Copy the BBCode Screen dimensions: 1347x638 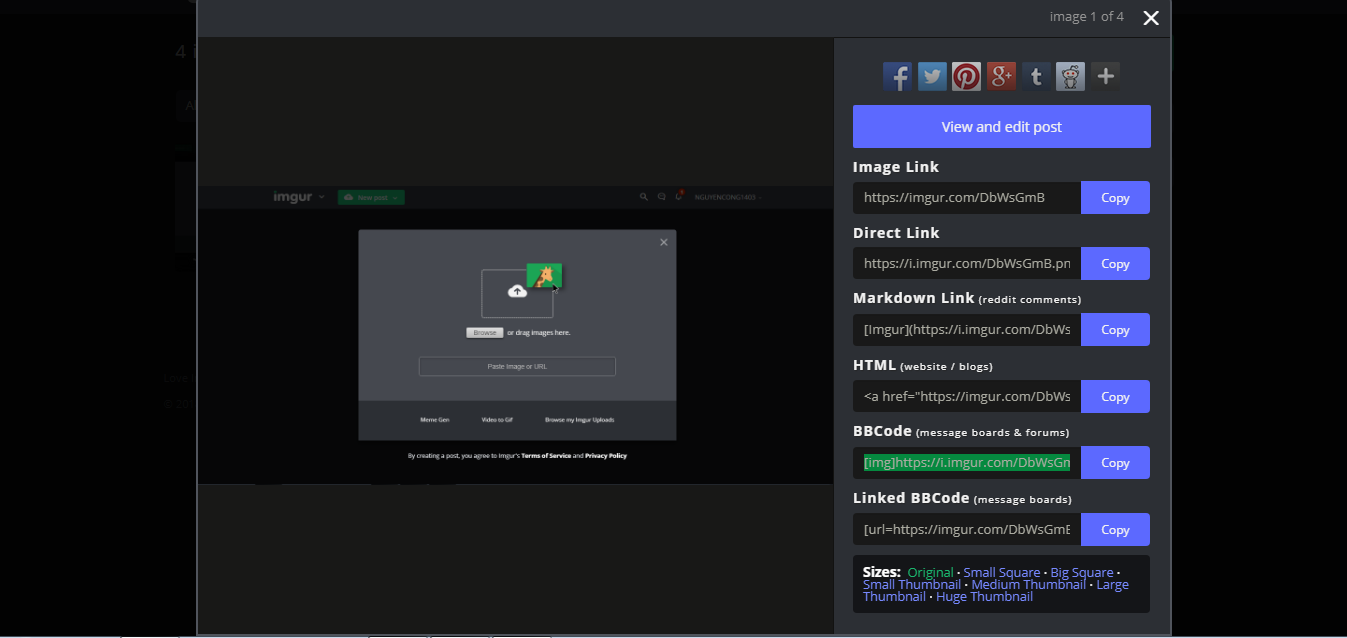click(1115, 463)
